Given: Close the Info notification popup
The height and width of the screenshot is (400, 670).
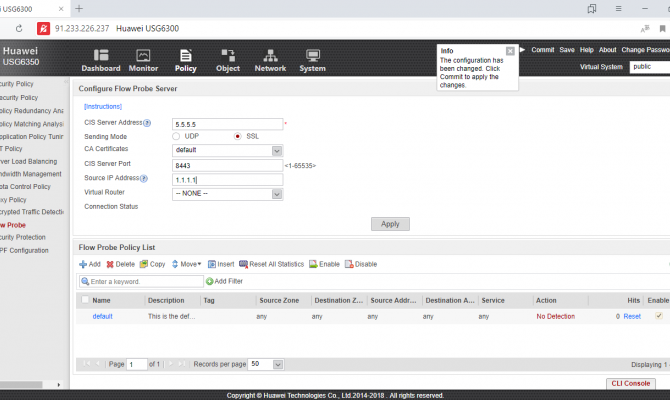Looking at the screenshot, I should tap(510, 51).
